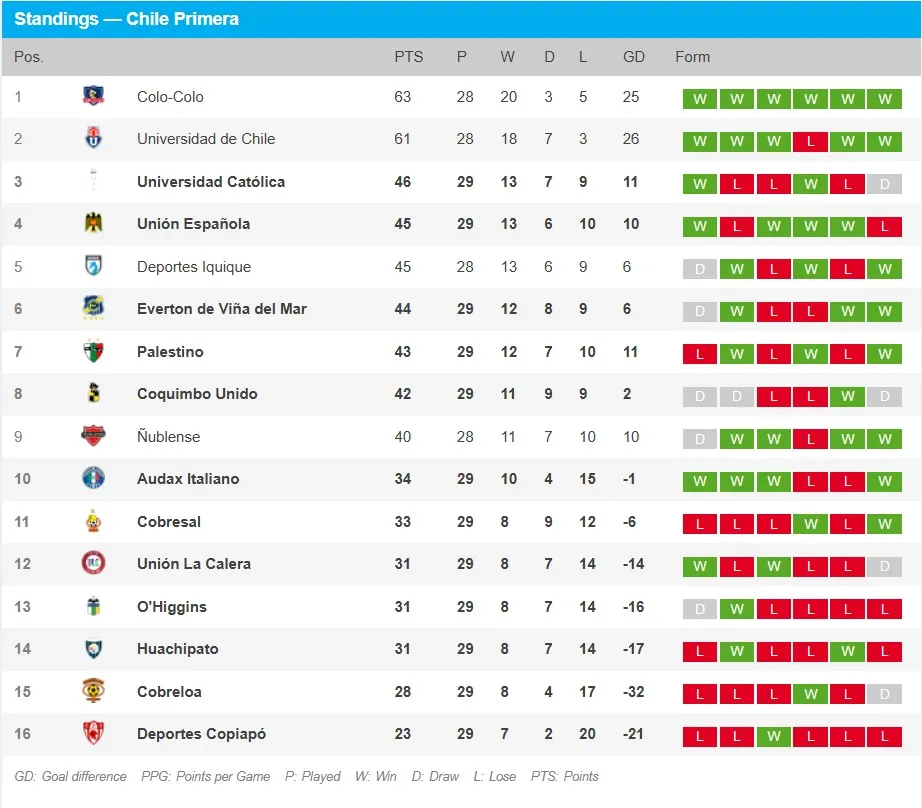Select the Palestino team crest
This screenshot has width=922, height=808.
click(x=93, y=352)
